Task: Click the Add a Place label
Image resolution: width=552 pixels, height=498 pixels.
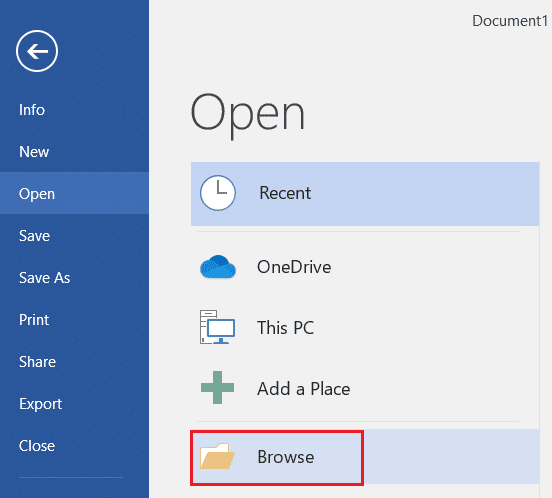Action: coord(303,389)
